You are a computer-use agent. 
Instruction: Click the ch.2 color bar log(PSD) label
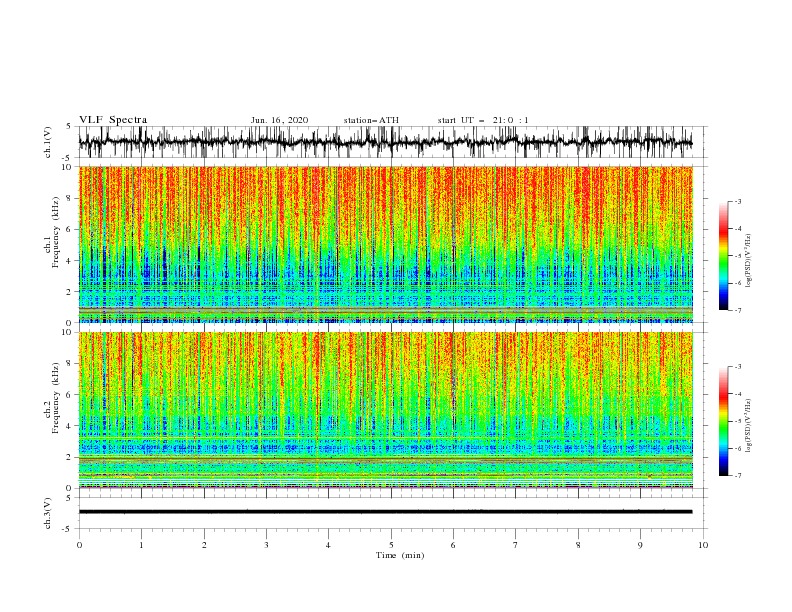[748, 425]
